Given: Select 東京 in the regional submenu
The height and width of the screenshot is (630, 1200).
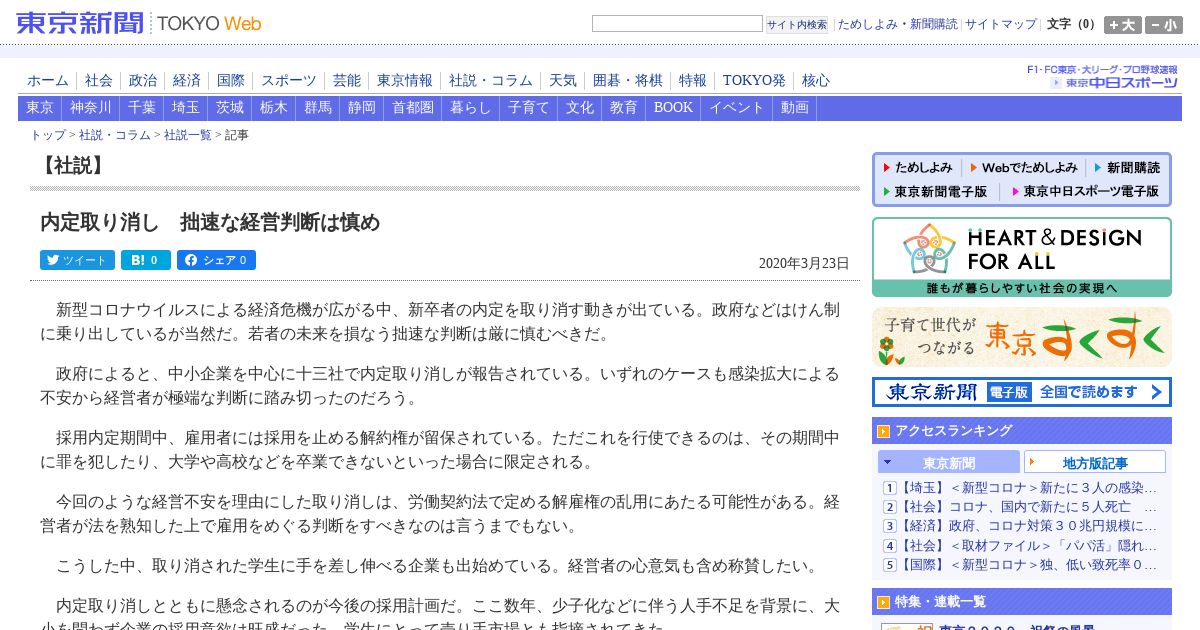Looking at the screenshot, I should (40, 108).
